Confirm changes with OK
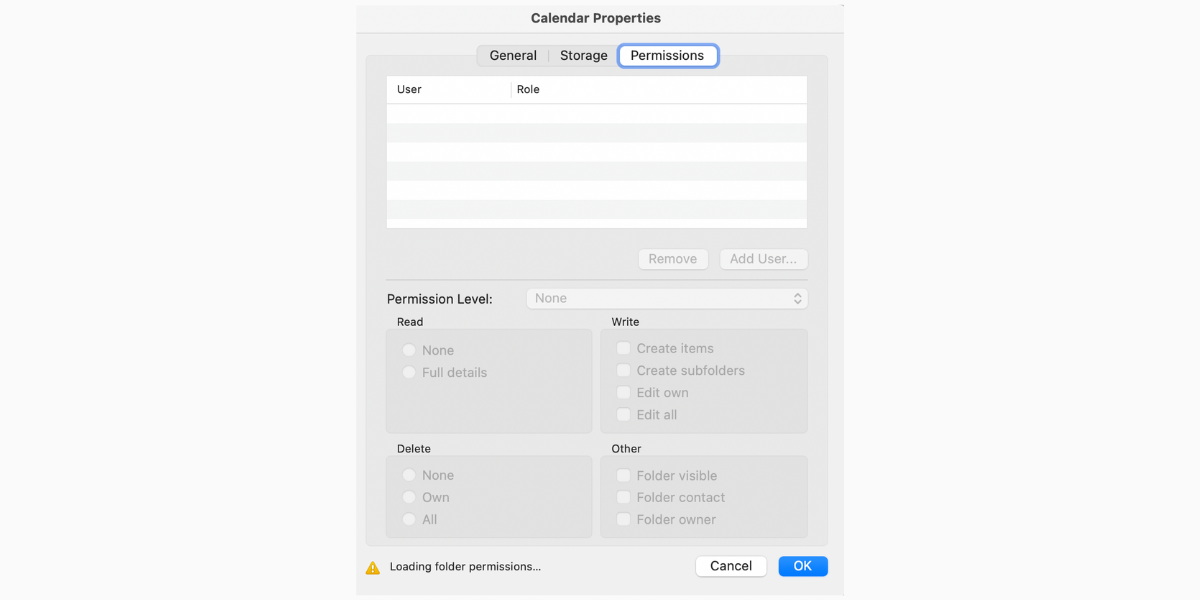The height and width of the screenshot is (600, 1200). tap(802, 565)
